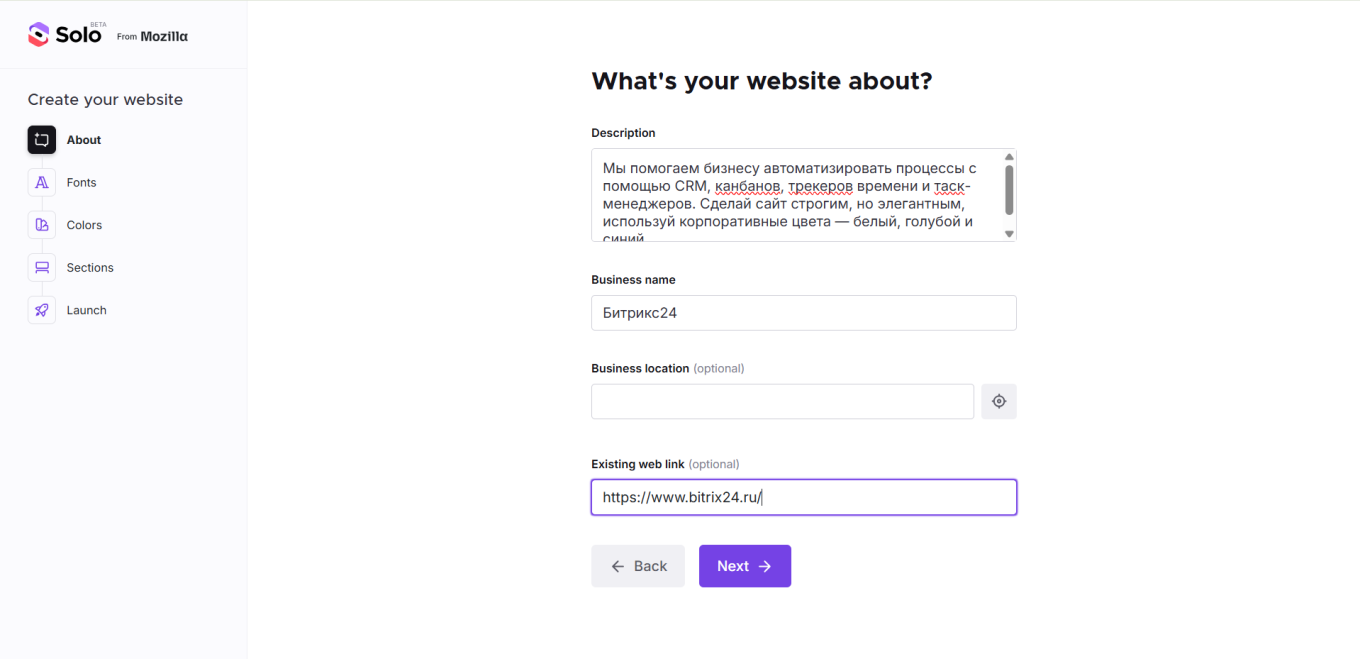Go to the Fonts step label
This screenshot has height=659, width=1360.
(x=82, y=183)
